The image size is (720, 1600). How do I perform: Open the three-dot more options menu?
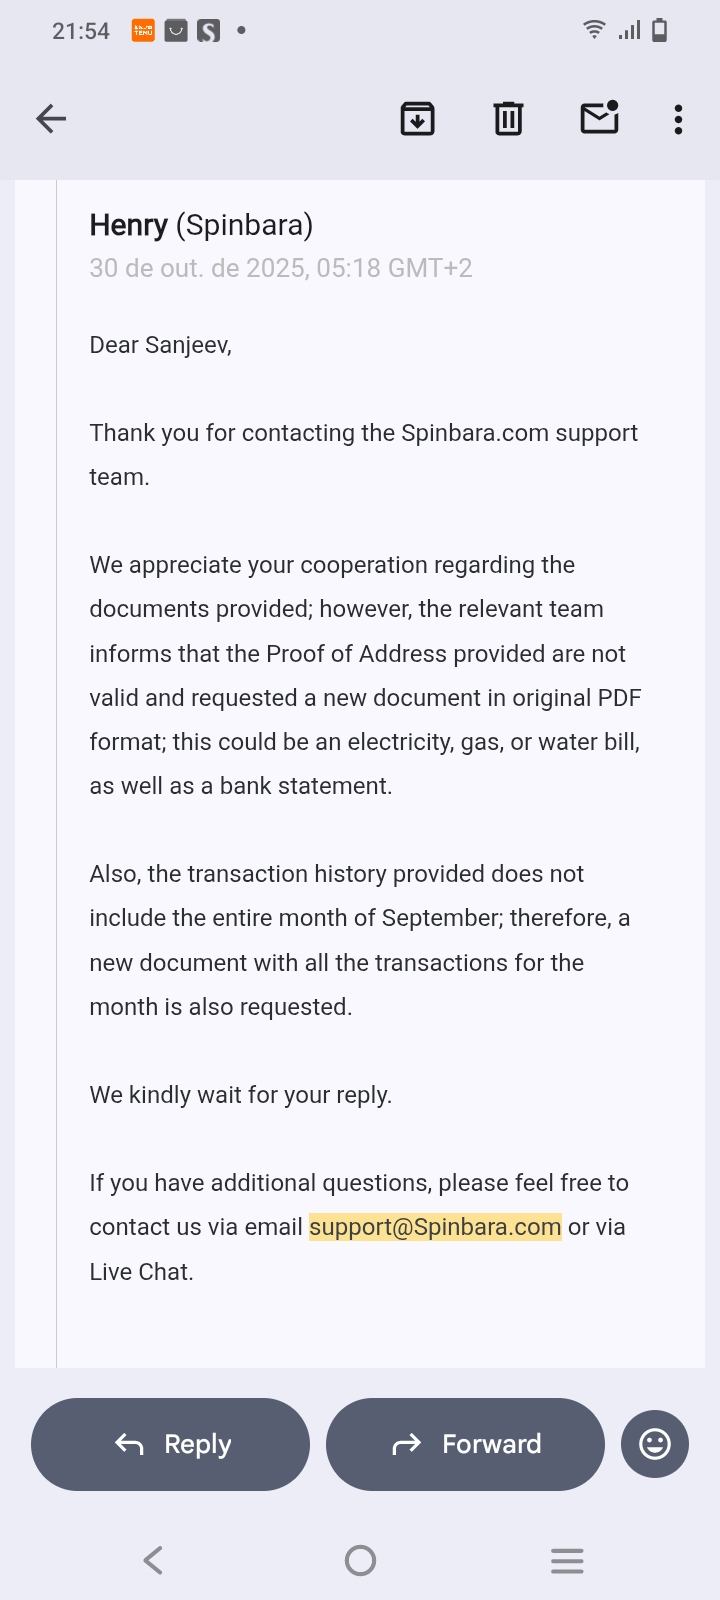pyautogui.click(x=678, y=119)
